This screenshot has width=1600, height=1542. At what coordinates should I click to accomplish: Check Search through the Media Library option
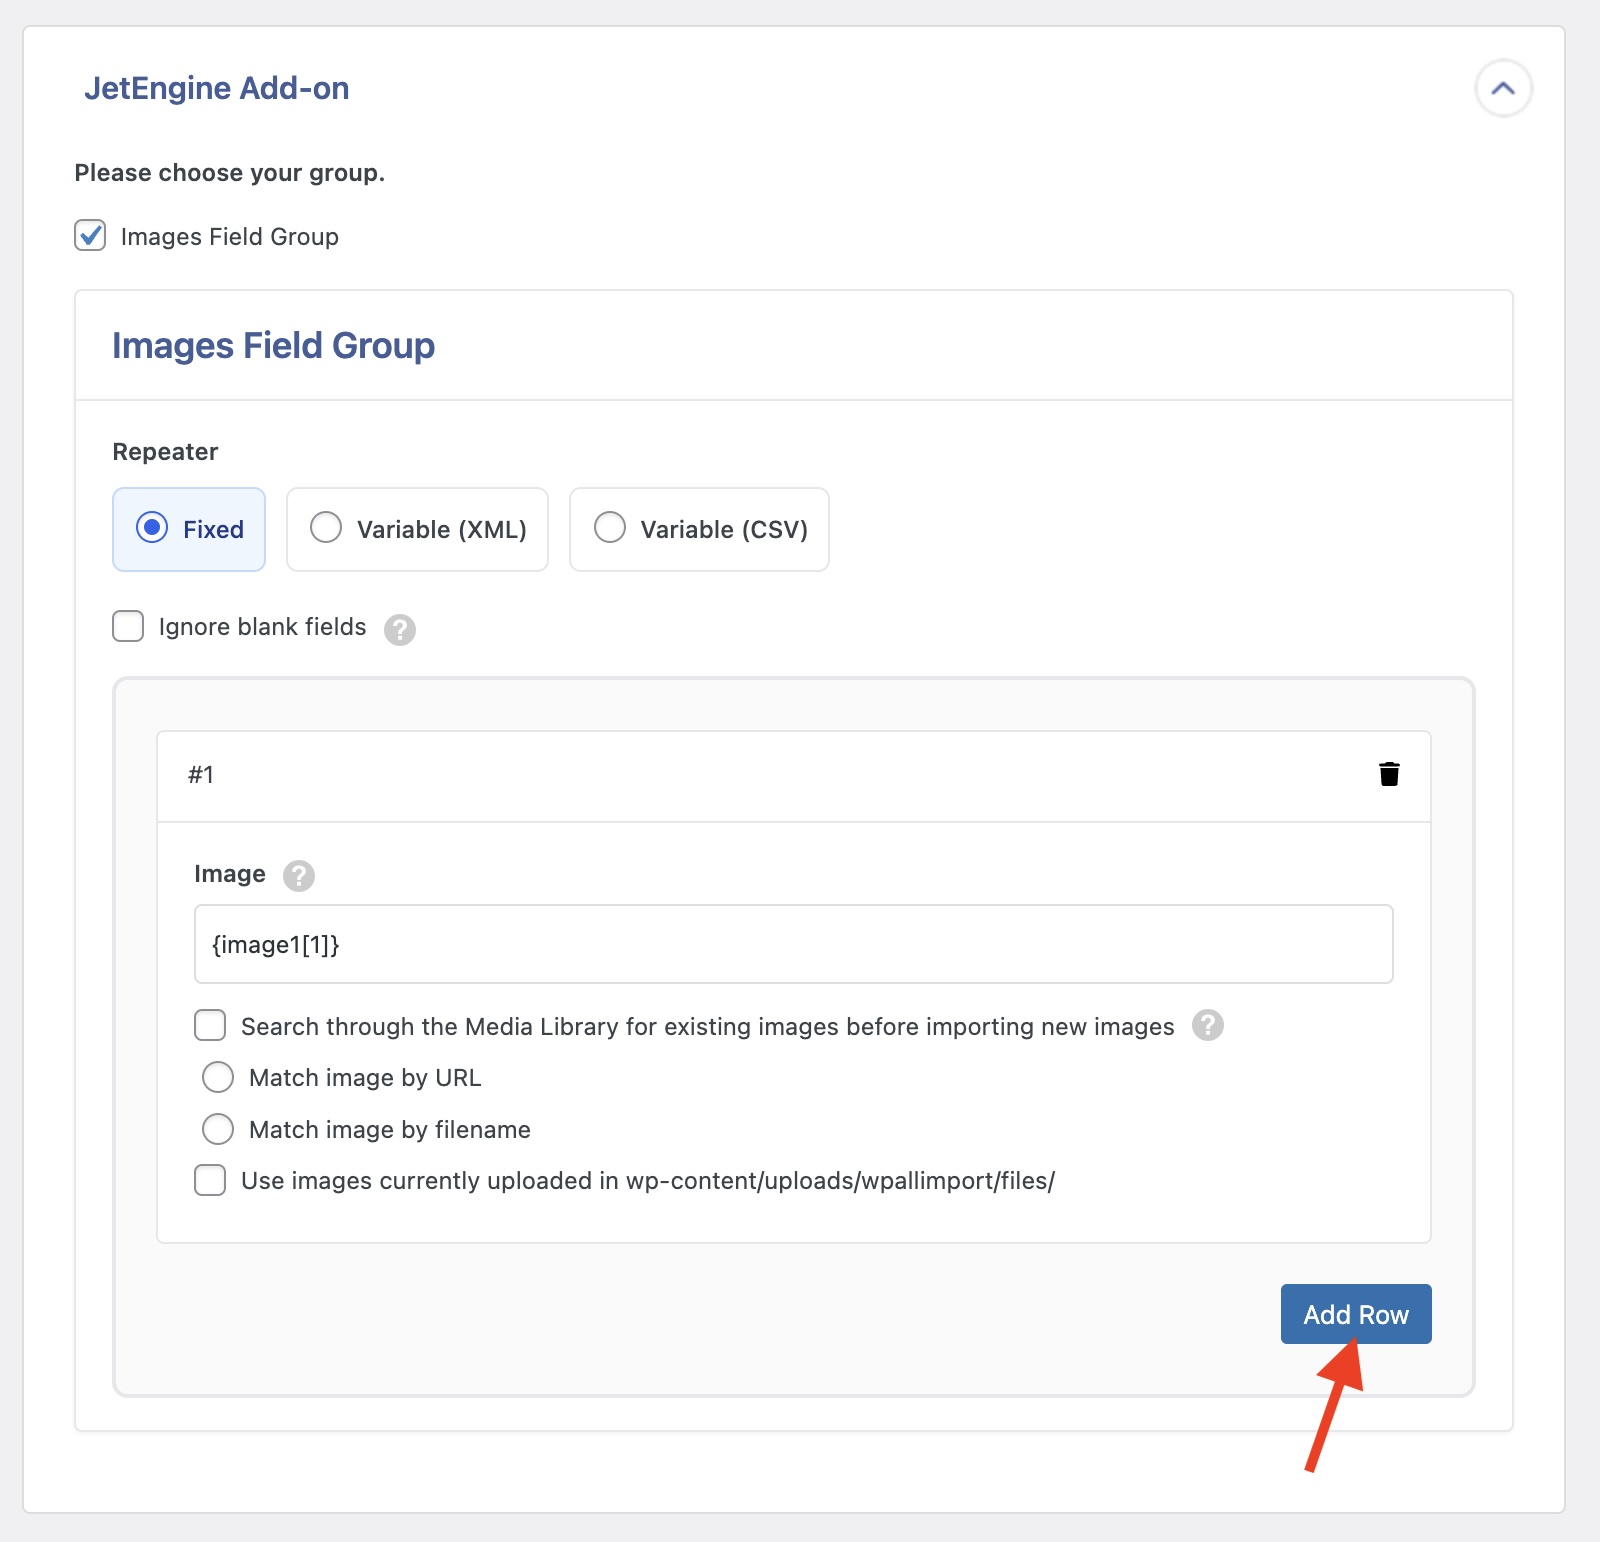point(210,1025)
